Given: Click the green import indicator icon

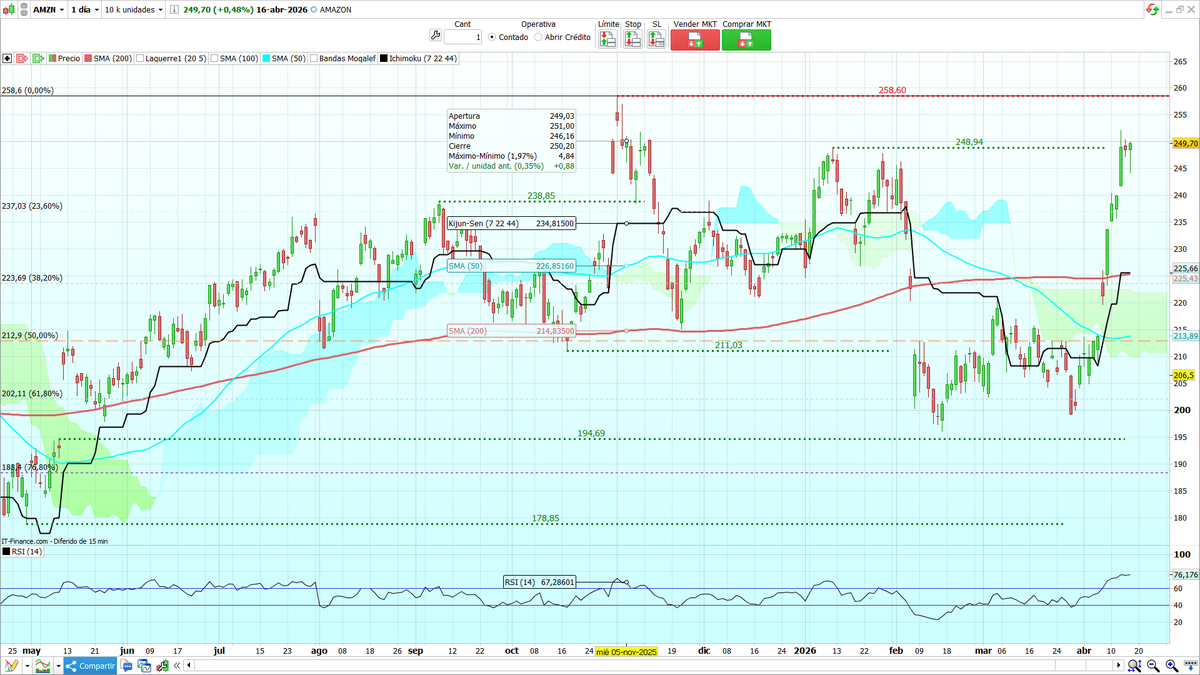Looking at the screenshot, I should click(38, 59).
